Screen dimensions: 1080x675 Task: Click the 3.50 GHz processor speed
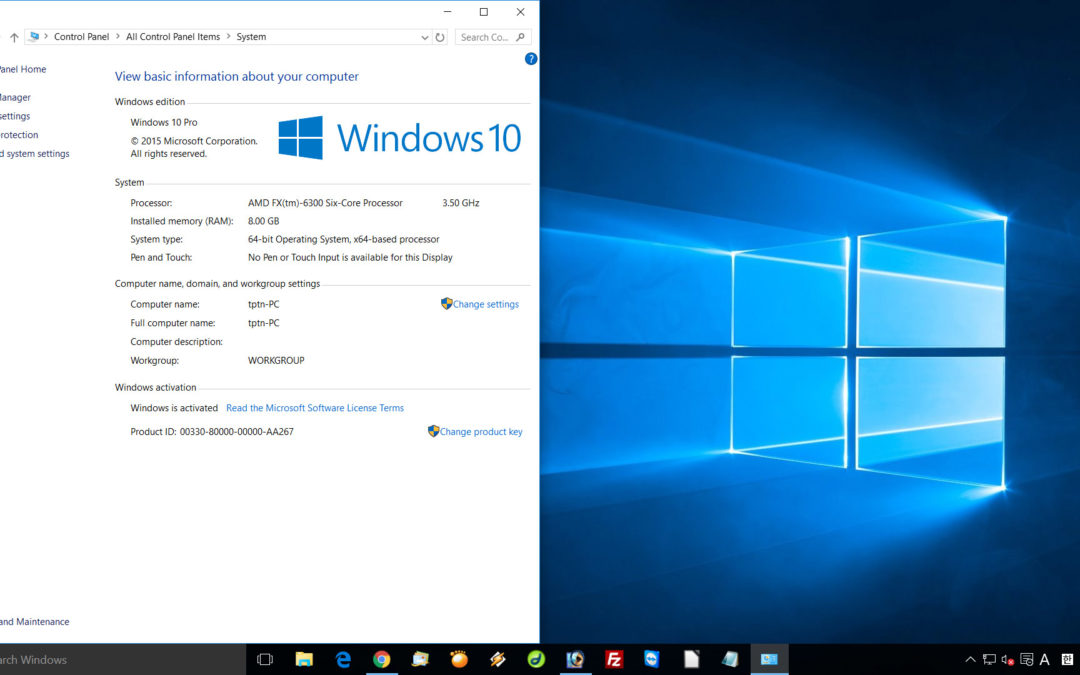click(461, 202)
